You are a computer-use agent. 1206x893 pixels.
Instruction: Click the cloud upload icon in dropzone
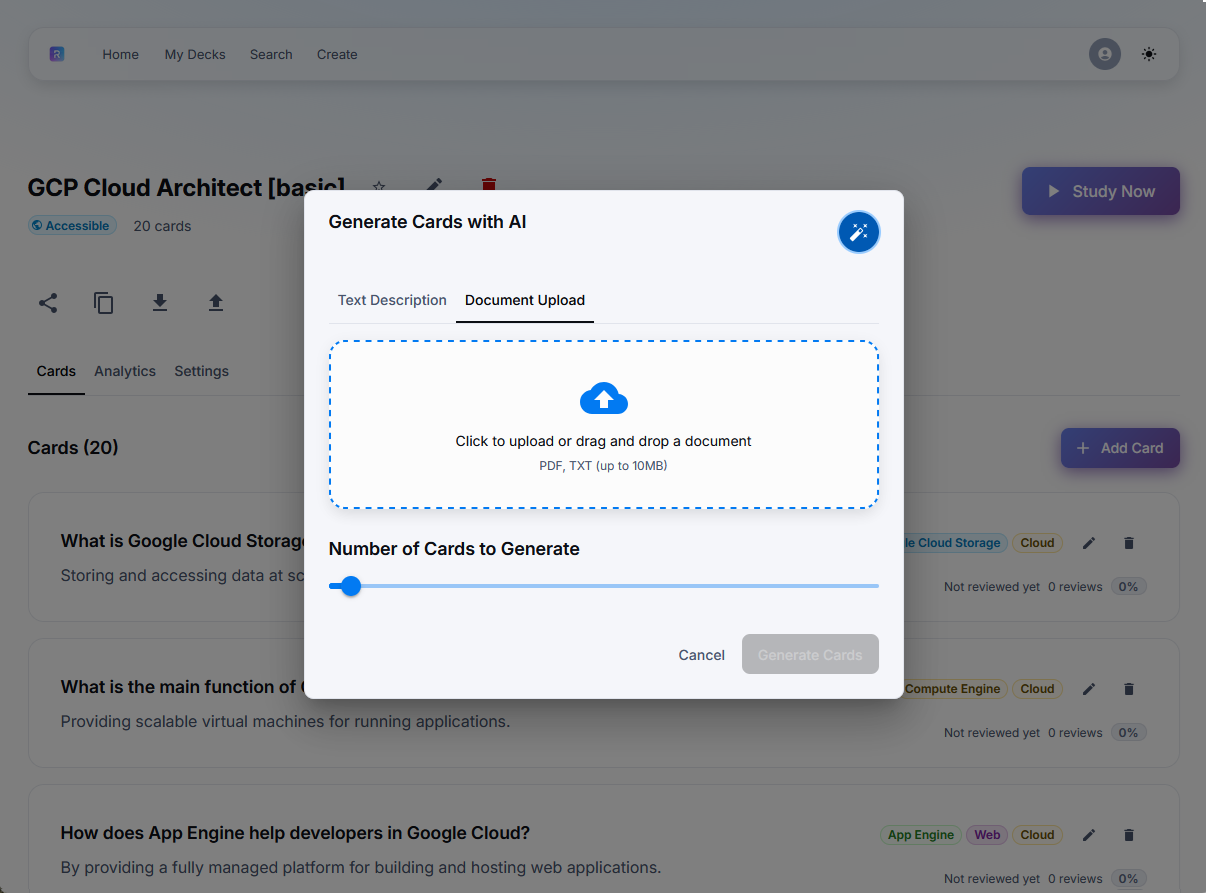click(x=604, y=399)
